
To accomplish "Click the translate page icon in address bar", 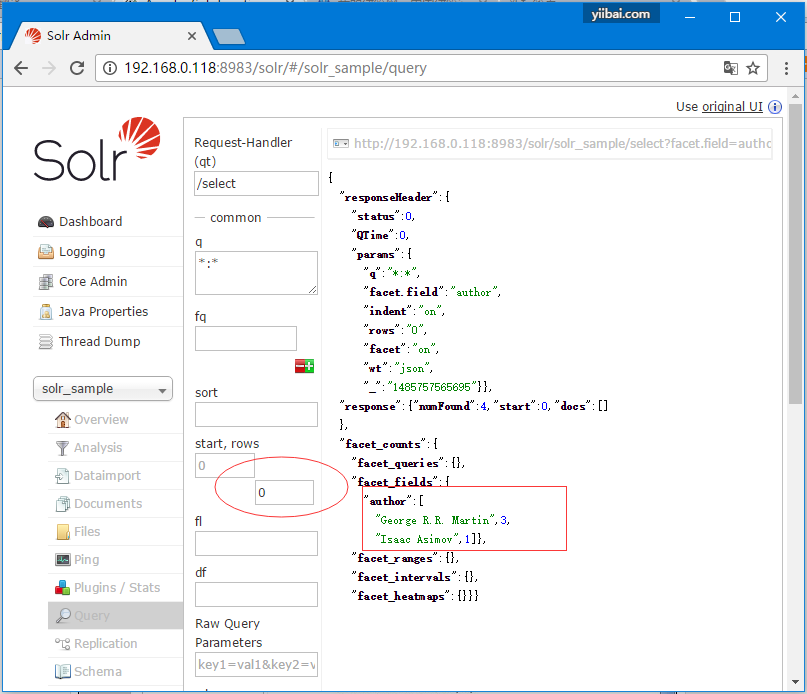I will pos(731,68).
